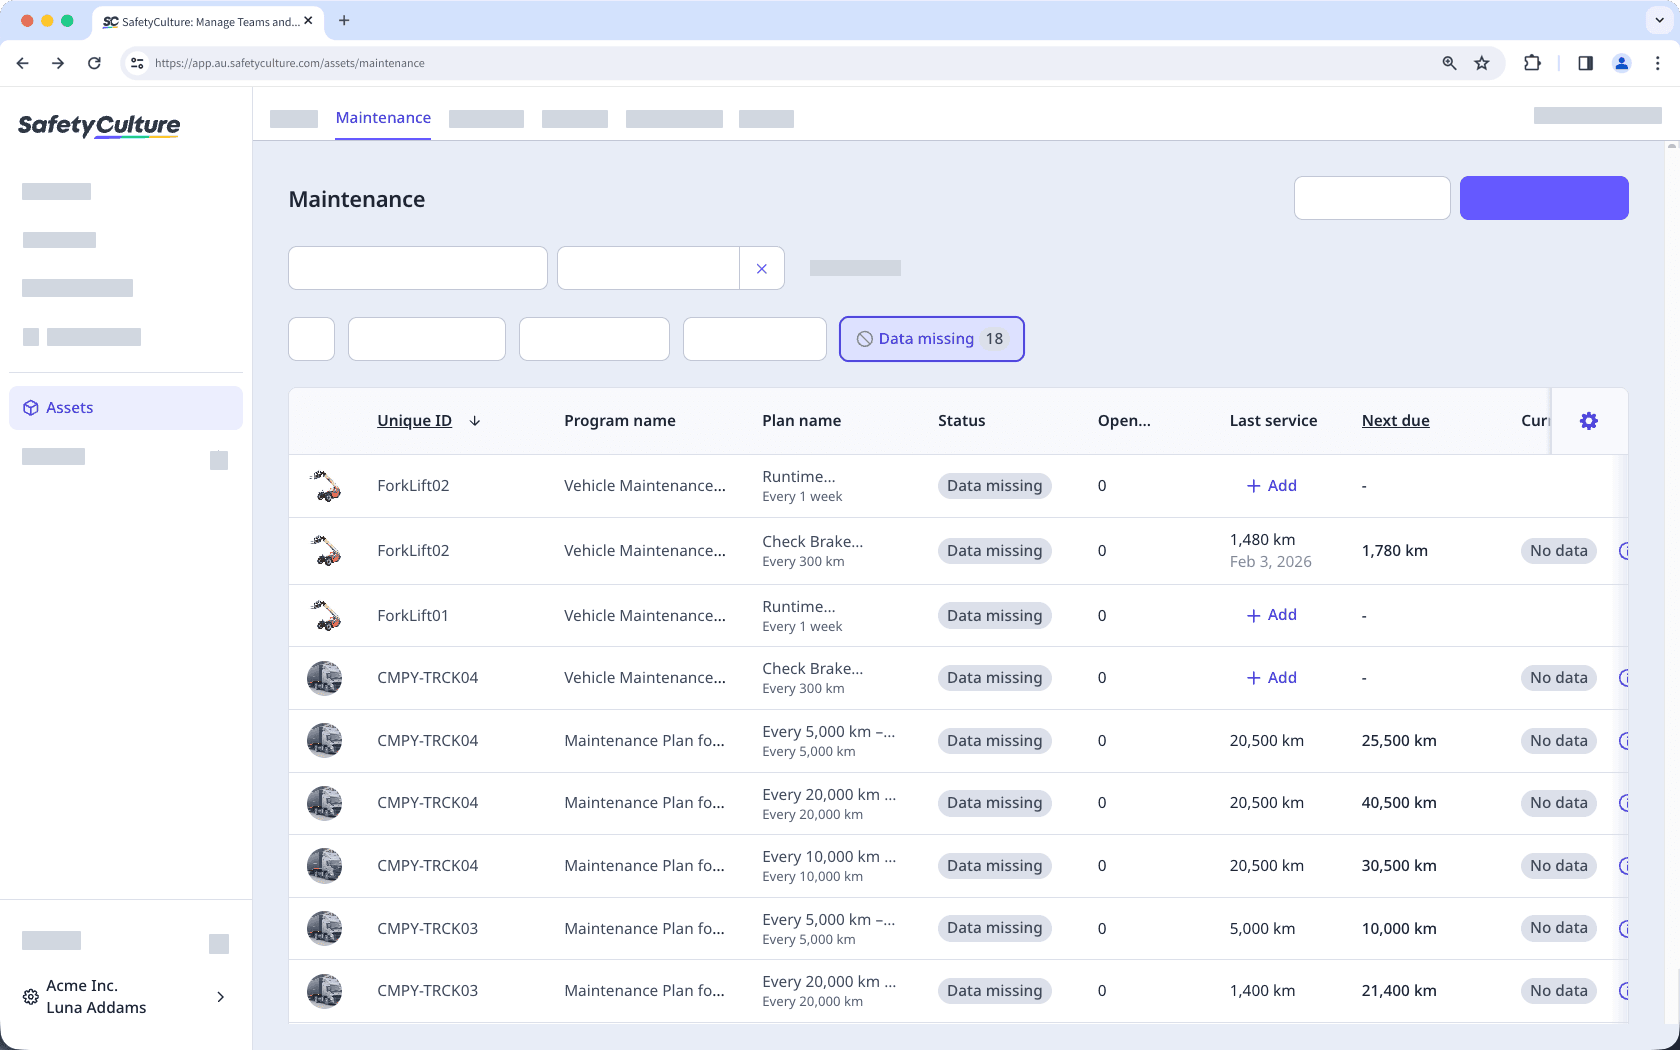Select Assets using the cube icon in sidebar
The width and height of the screenshot is (1680, 1050).
point(30,407)
